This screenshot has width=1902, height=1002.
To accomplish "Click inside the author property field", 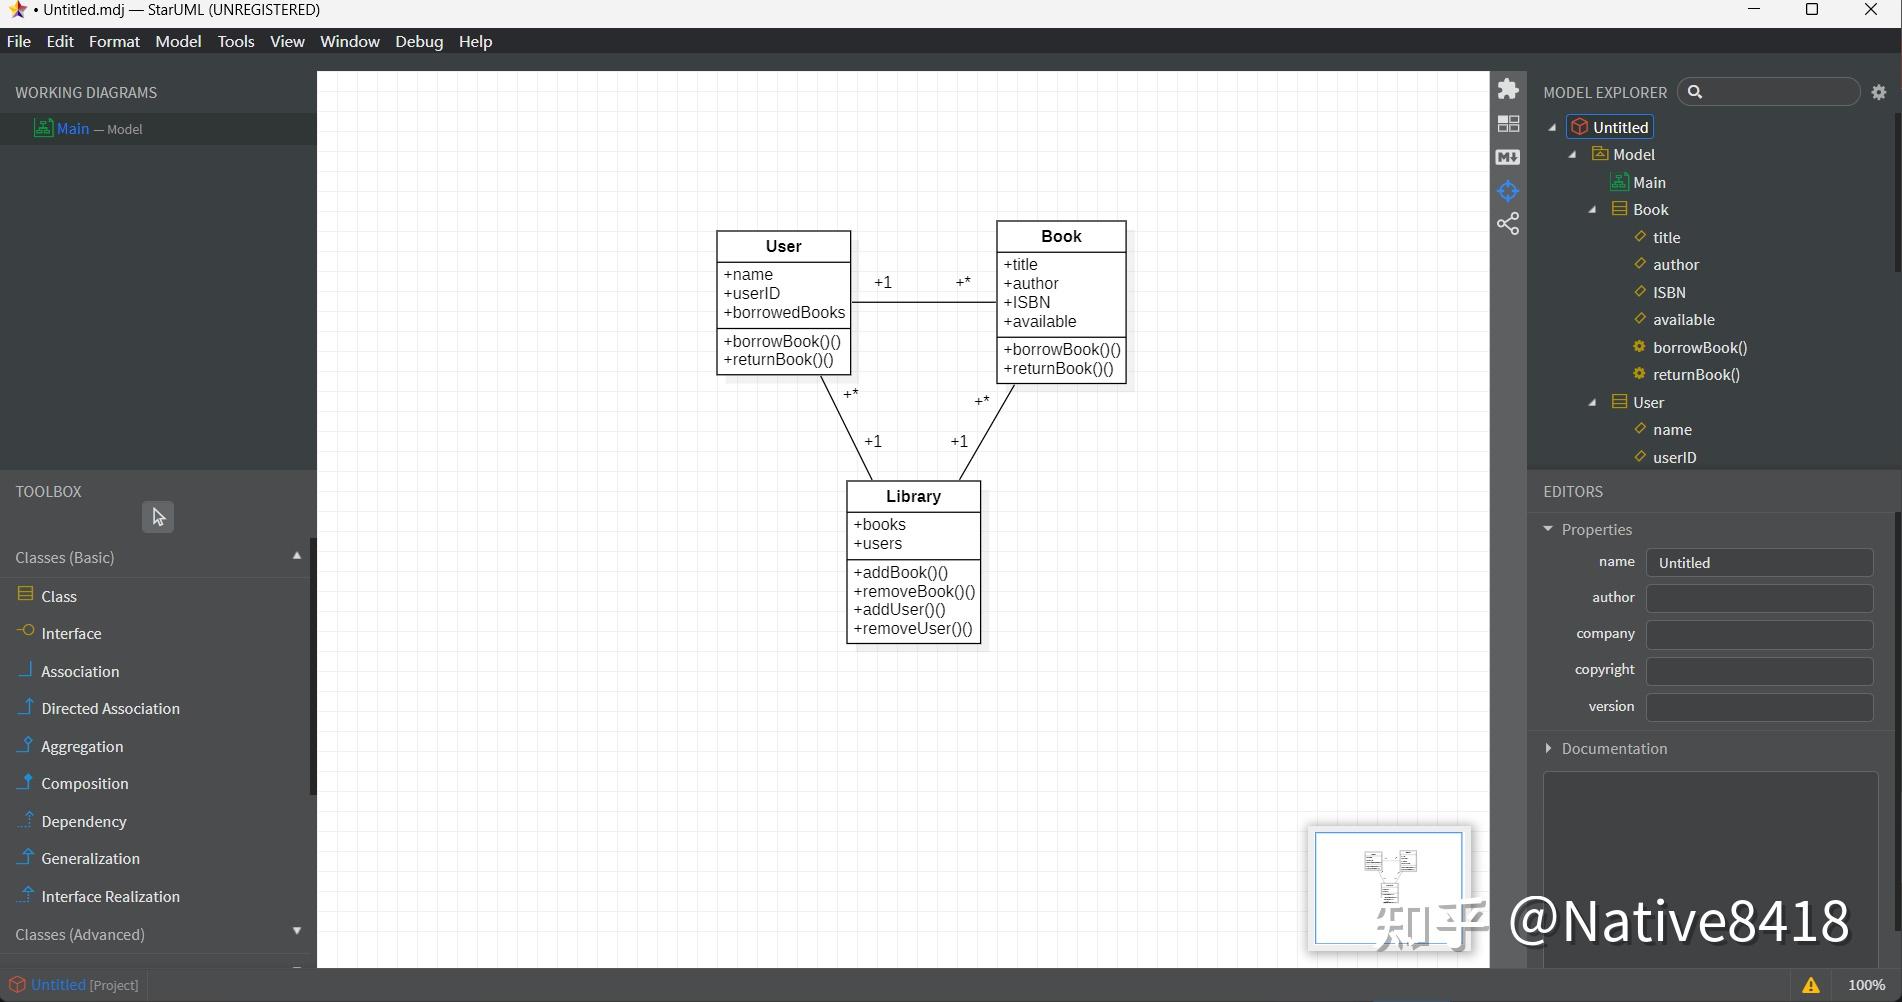I will pos(1759,598).
